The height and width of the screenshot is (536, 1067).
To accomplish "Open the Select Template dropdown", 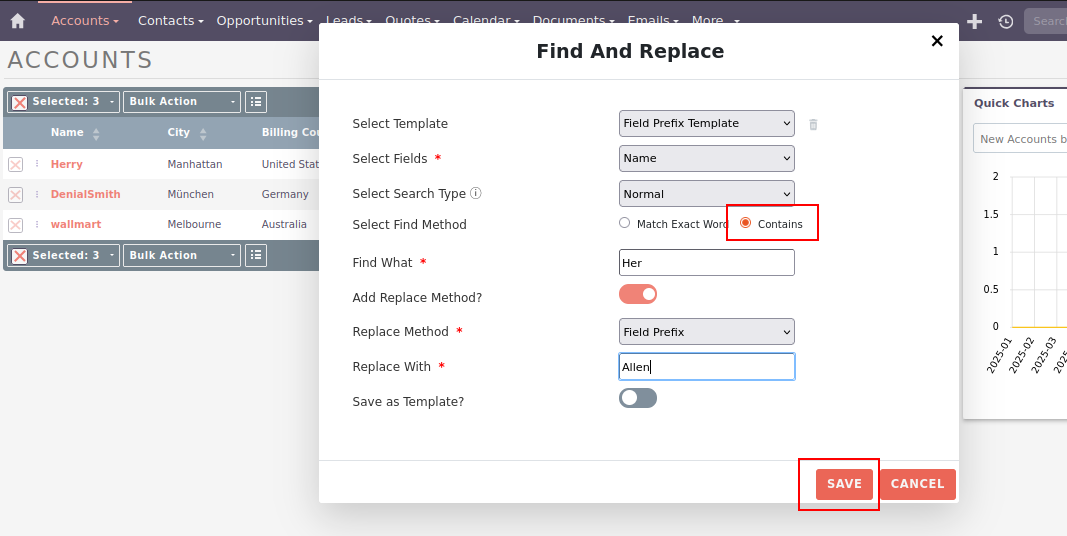I will click(x=706, y=124).
